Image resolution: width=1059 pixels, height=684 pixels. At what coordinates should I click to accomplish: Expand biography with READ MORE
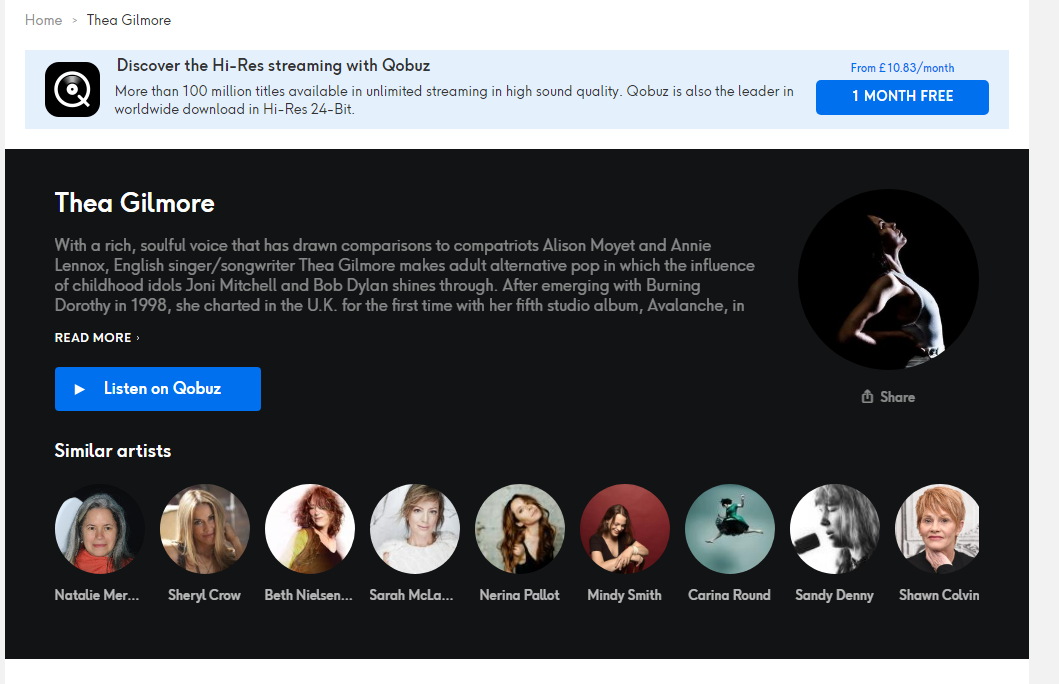pyautogui.click(x=97, y=338)
